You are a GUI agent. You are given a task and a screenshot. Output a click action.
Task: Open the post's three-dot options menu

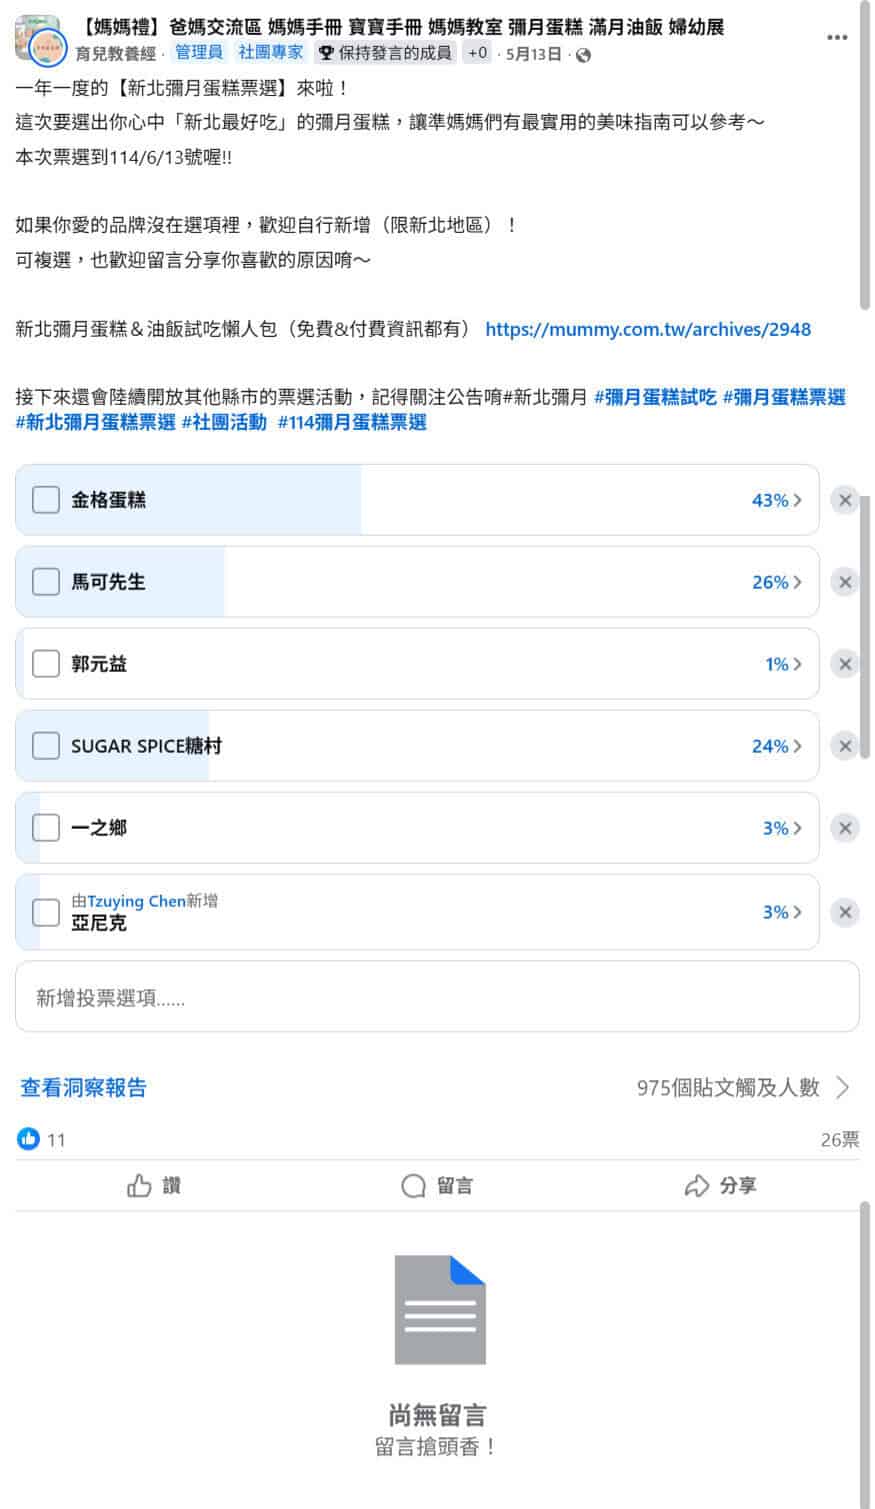(837, 38)
